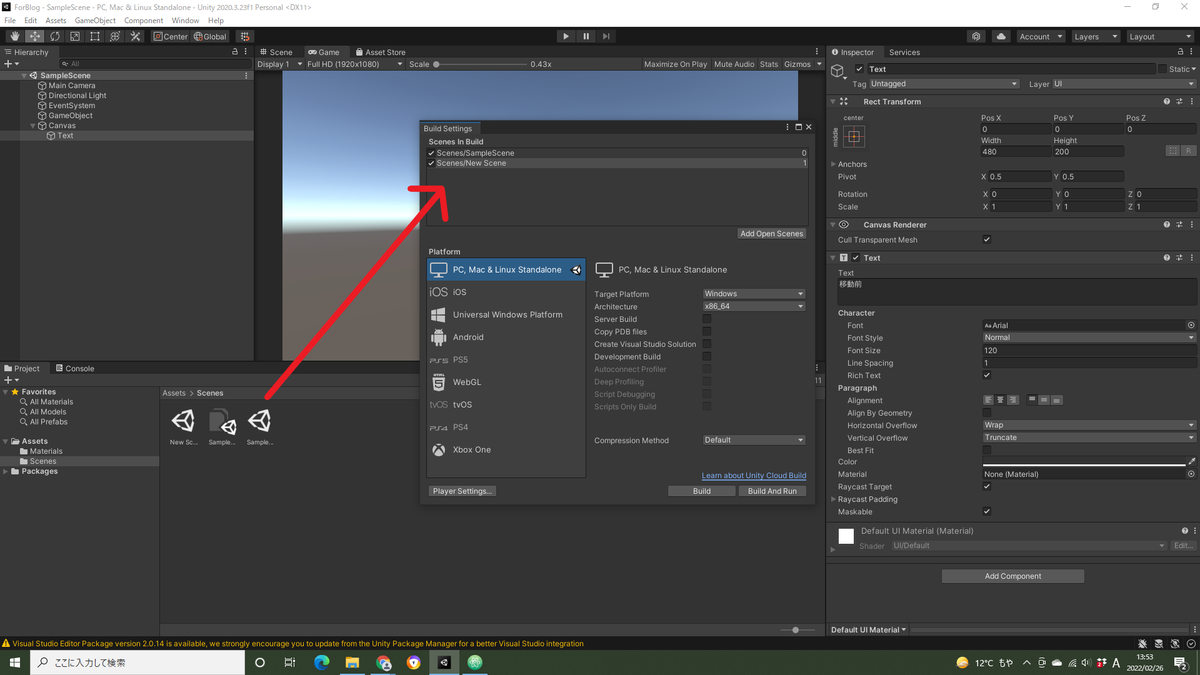Select the Move tool in toolbar
The image size is (1200, 675).
tap(35, 36)
